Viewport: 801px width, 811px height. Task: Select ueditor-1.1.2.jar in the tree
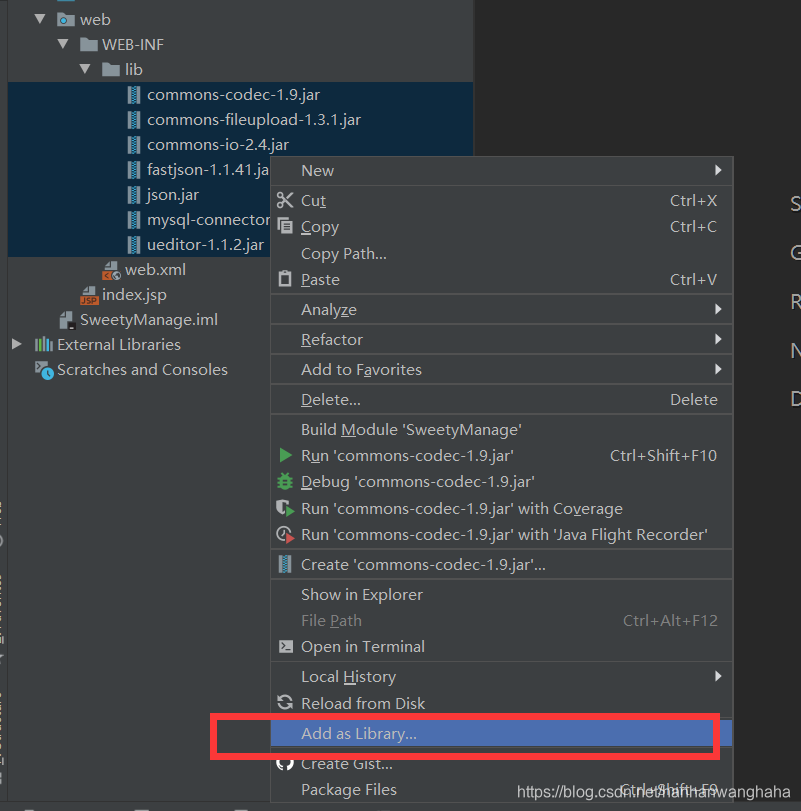[205, 245]
